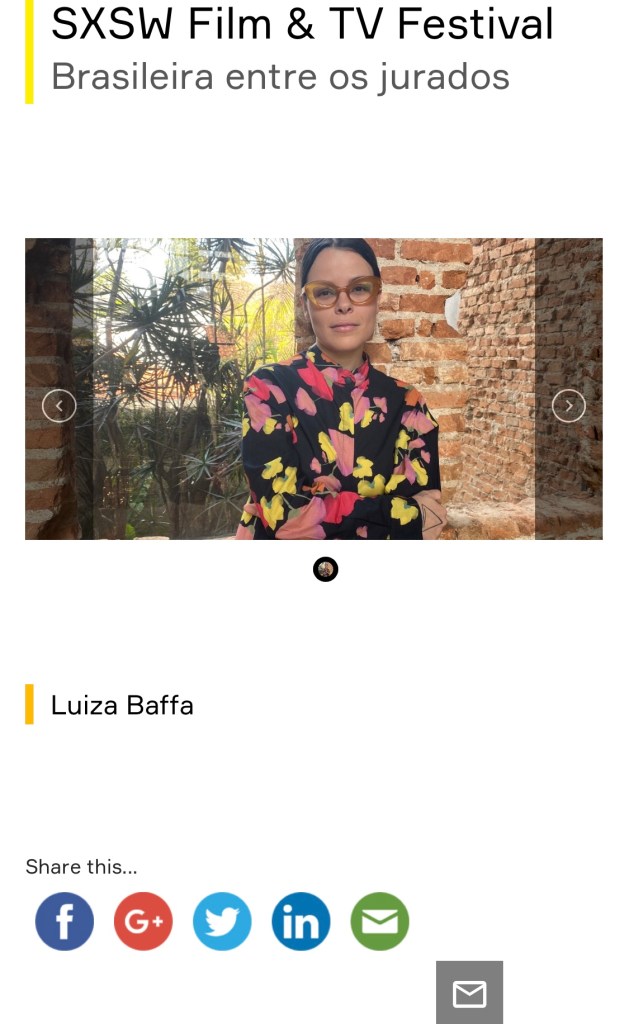This screenshot has width=629, height=1024.
Task: Click the SXSW Film & TV Festival headline
Action: pyautogui.click(x=302, y=24)
